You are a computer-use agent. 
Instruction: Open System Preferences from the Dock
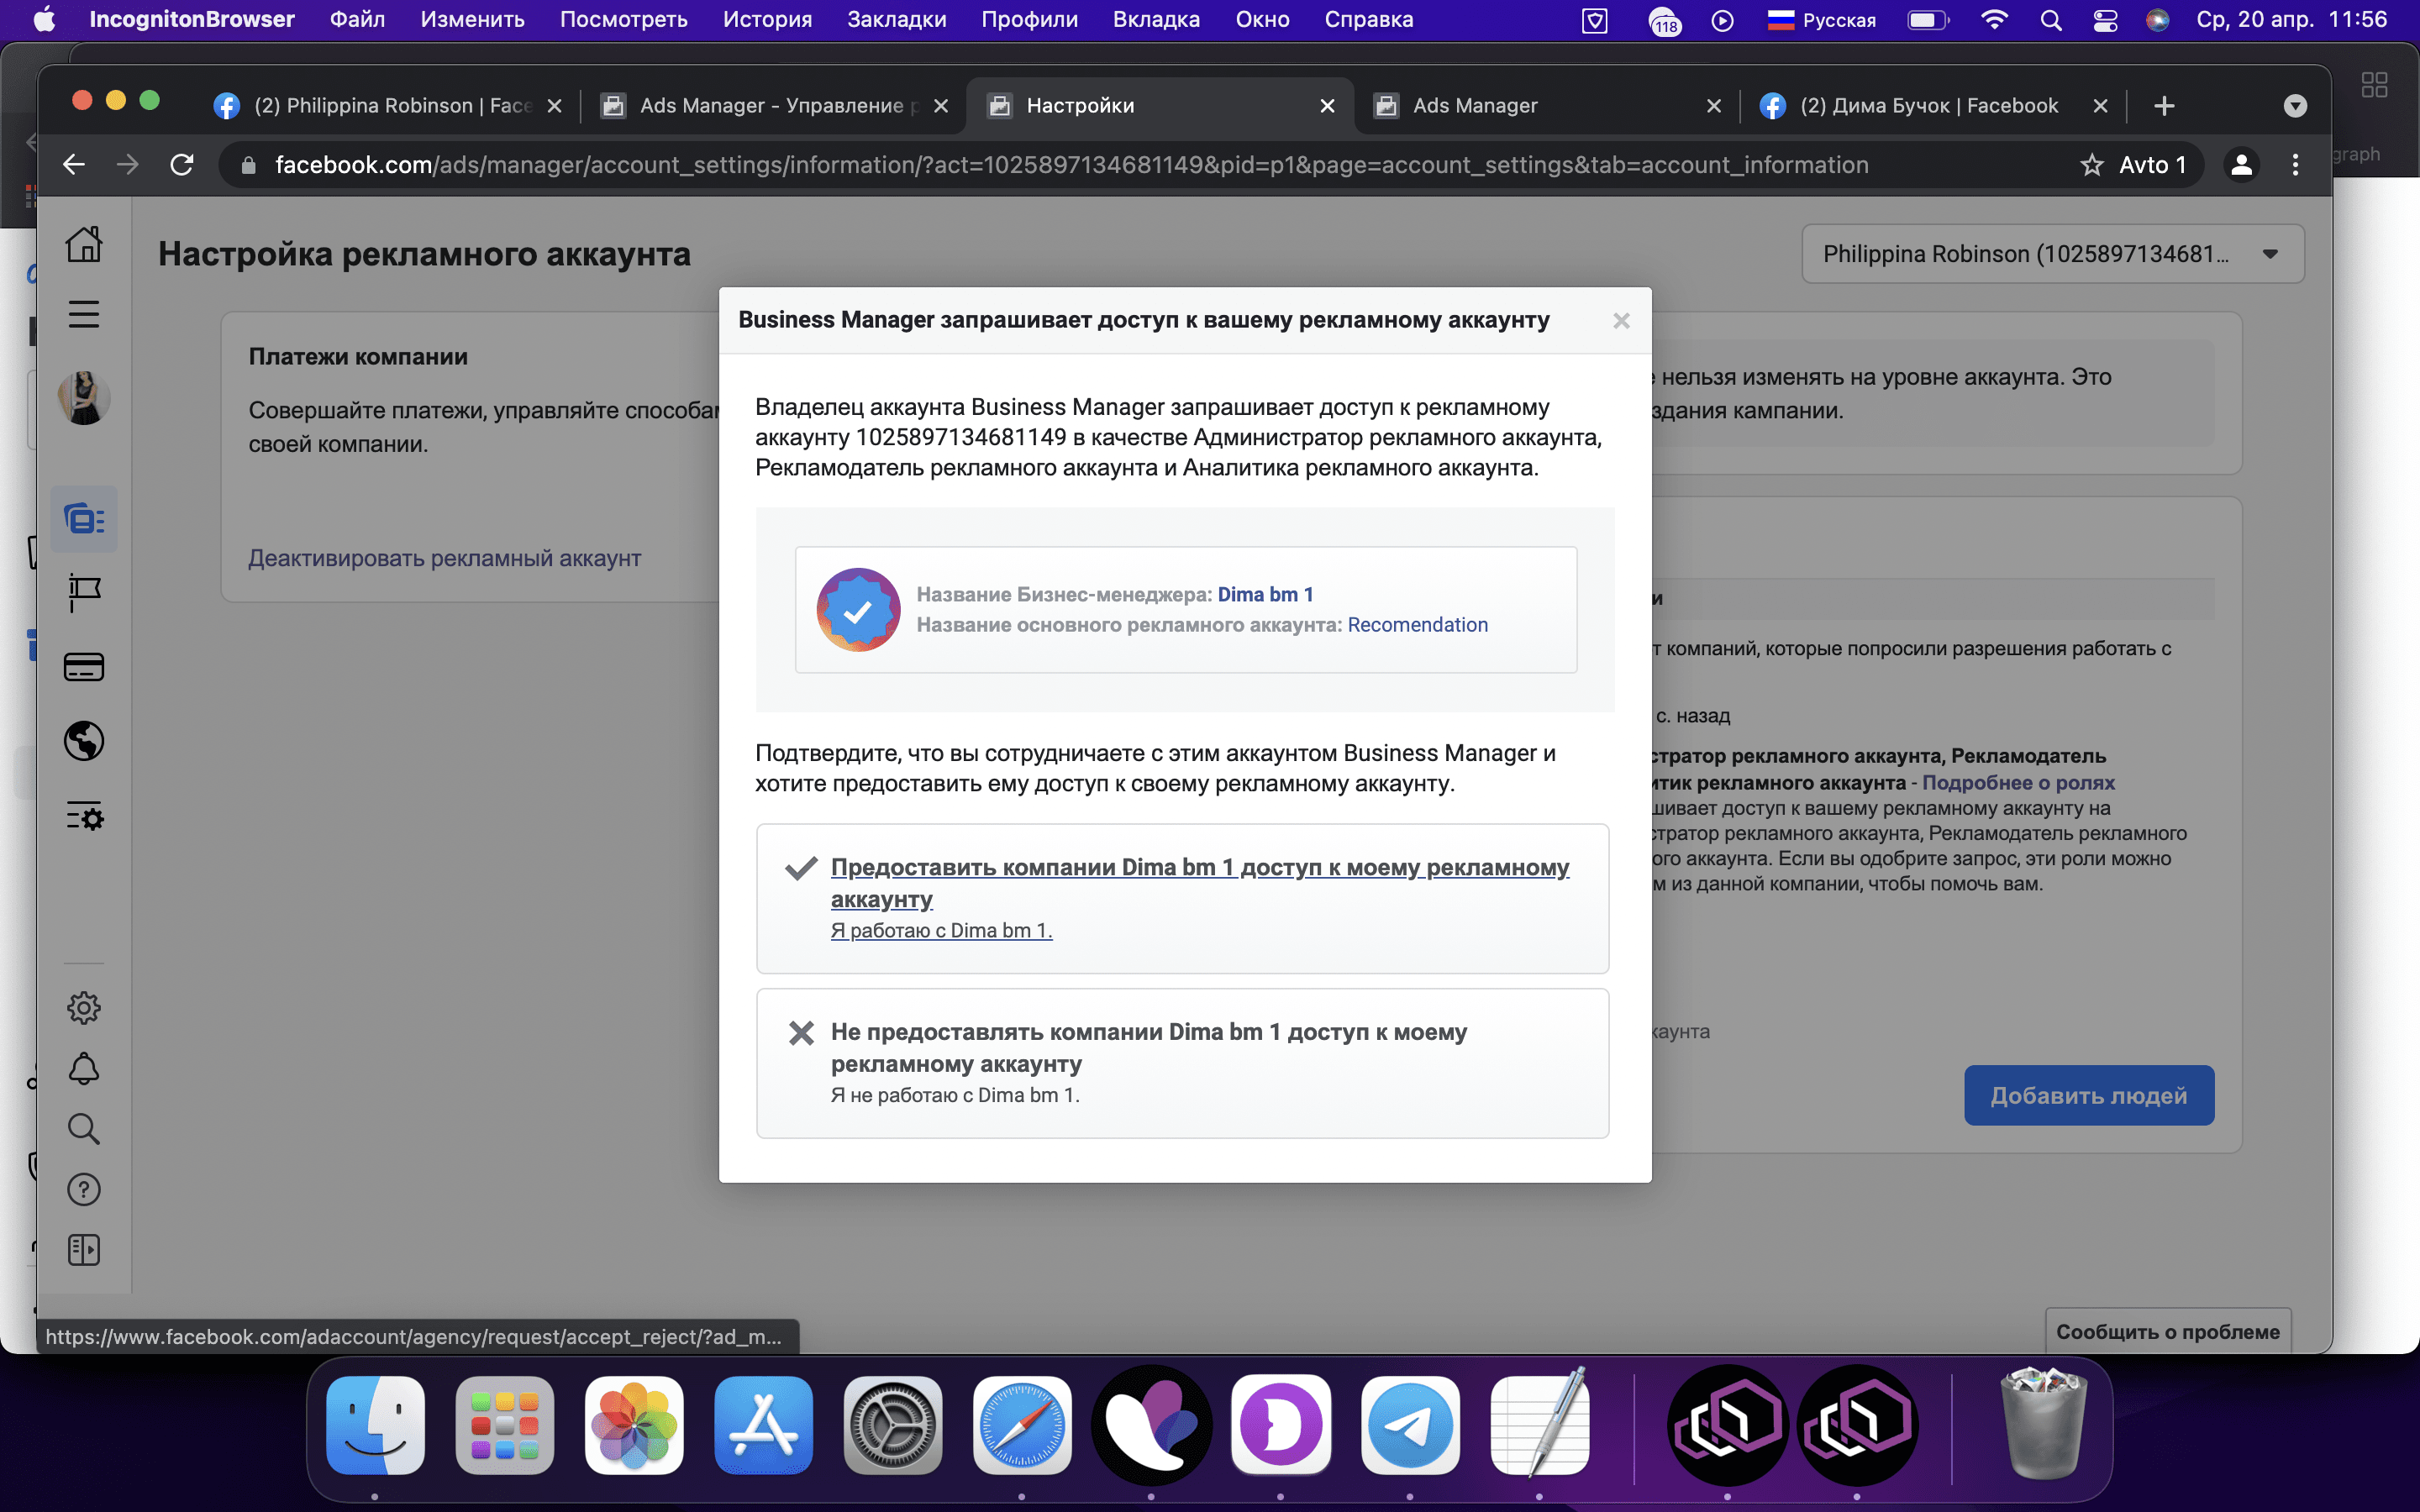[893, 1425]
